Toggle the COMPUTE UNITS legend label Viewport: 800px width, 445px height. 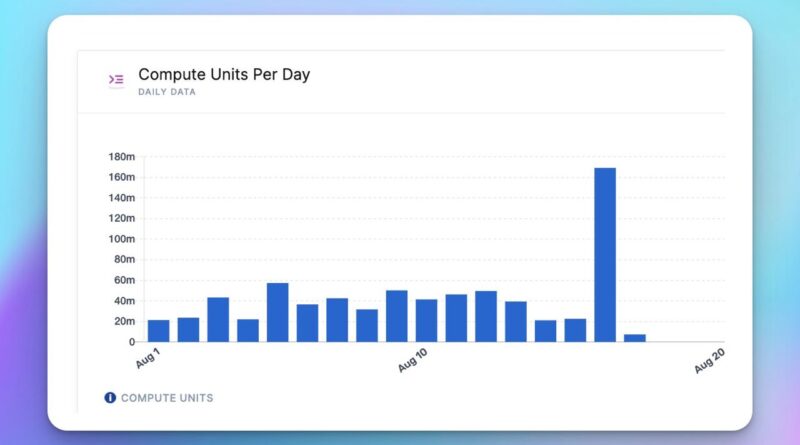(166, 398)
